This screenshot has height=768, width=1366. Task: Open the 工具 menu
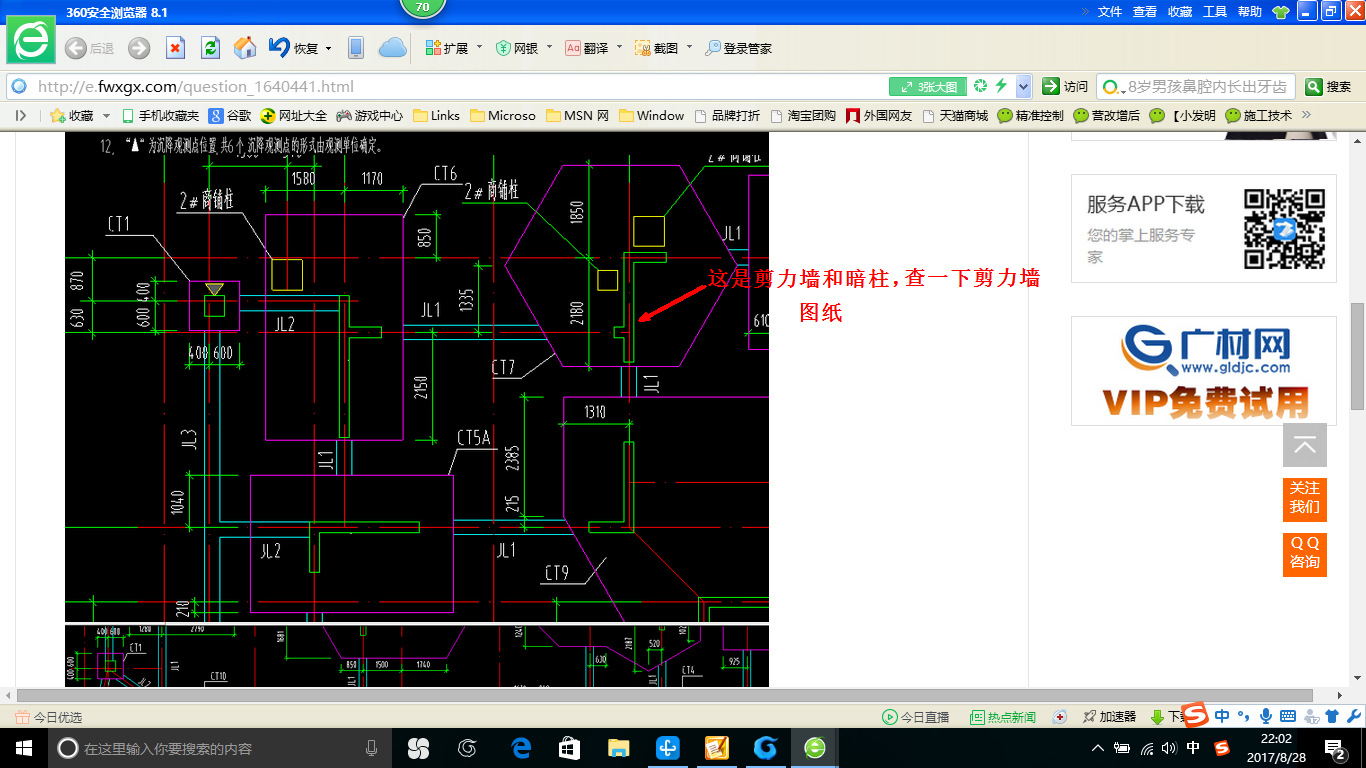click(1215, 12)
